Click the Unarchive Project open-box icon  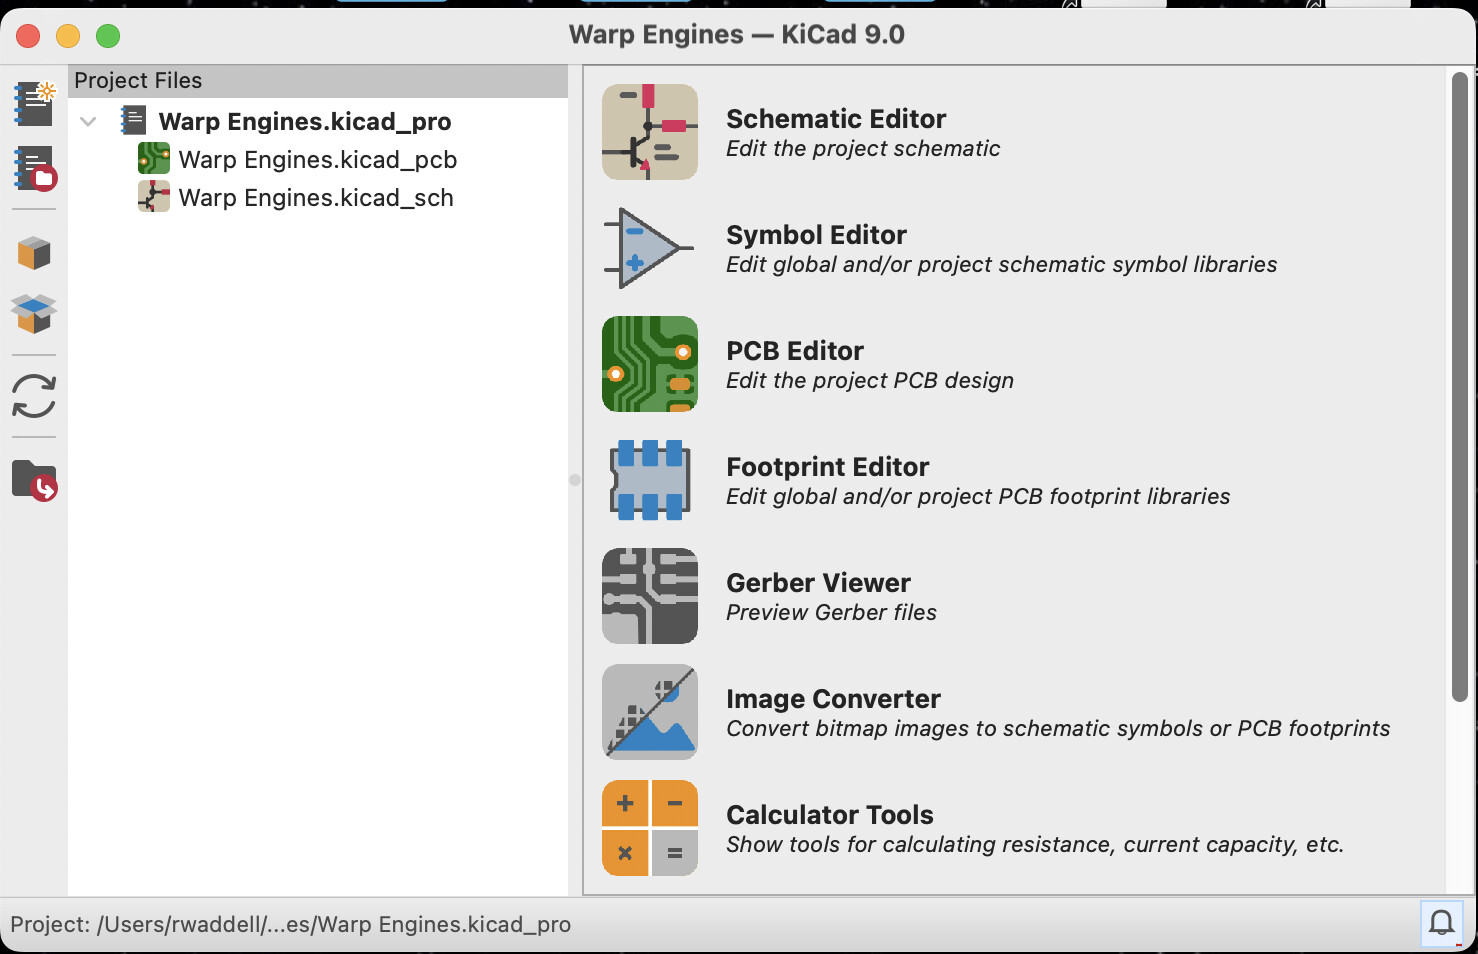coord(34,313)
